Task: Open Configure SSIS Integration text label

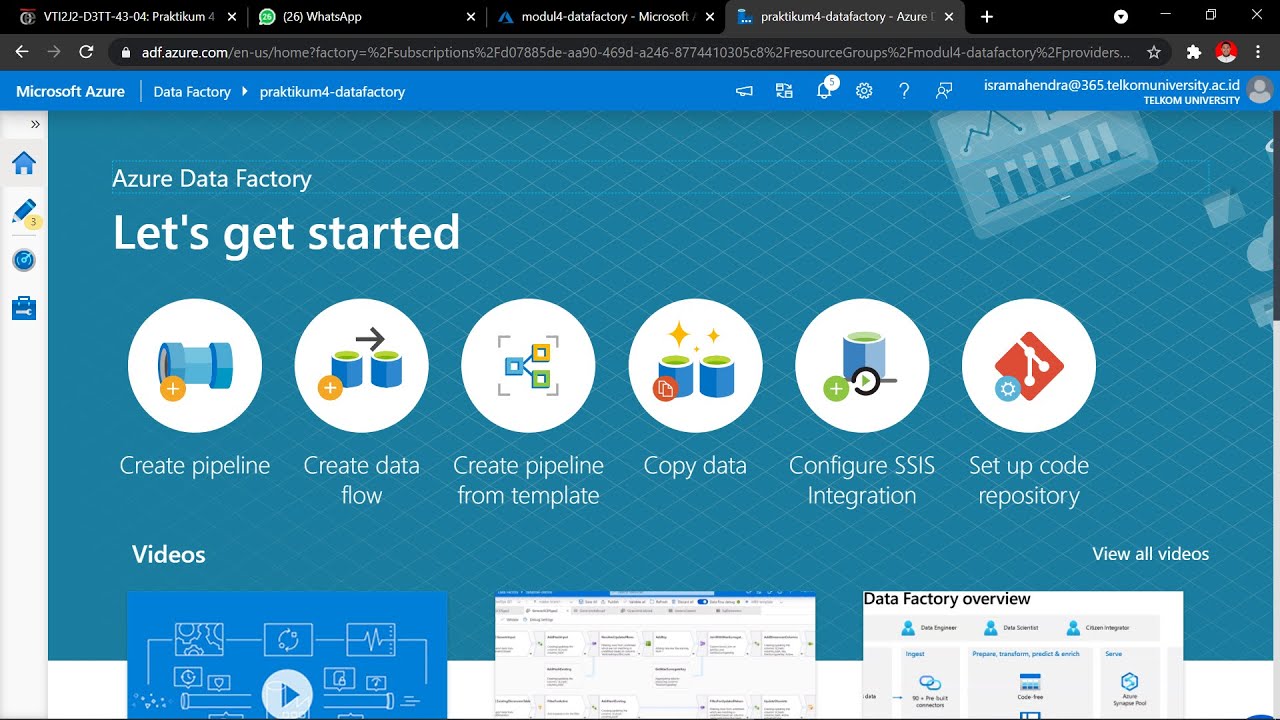Action: (862, 480)
